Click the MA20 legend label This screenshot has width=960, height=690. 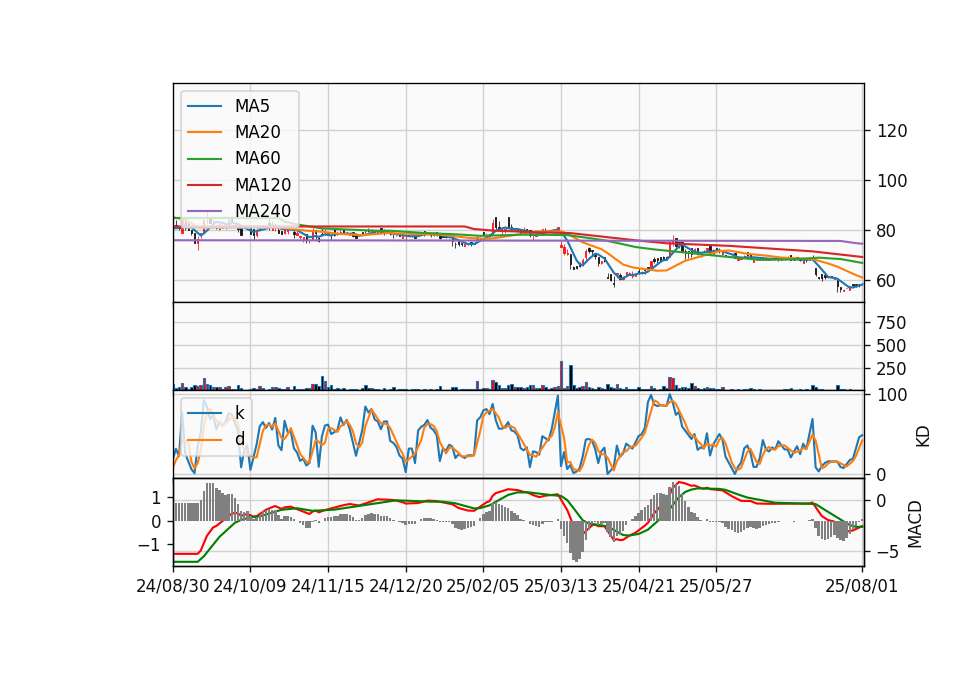click(x=258, y=132)
